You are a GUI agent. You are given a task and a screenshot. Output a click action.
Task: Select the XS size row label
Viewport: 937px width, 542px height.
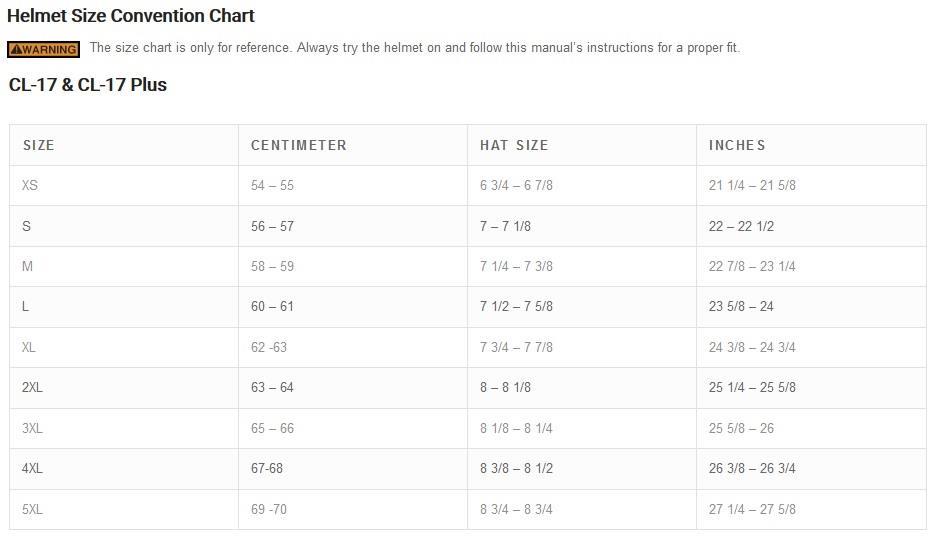click(30, 186)
